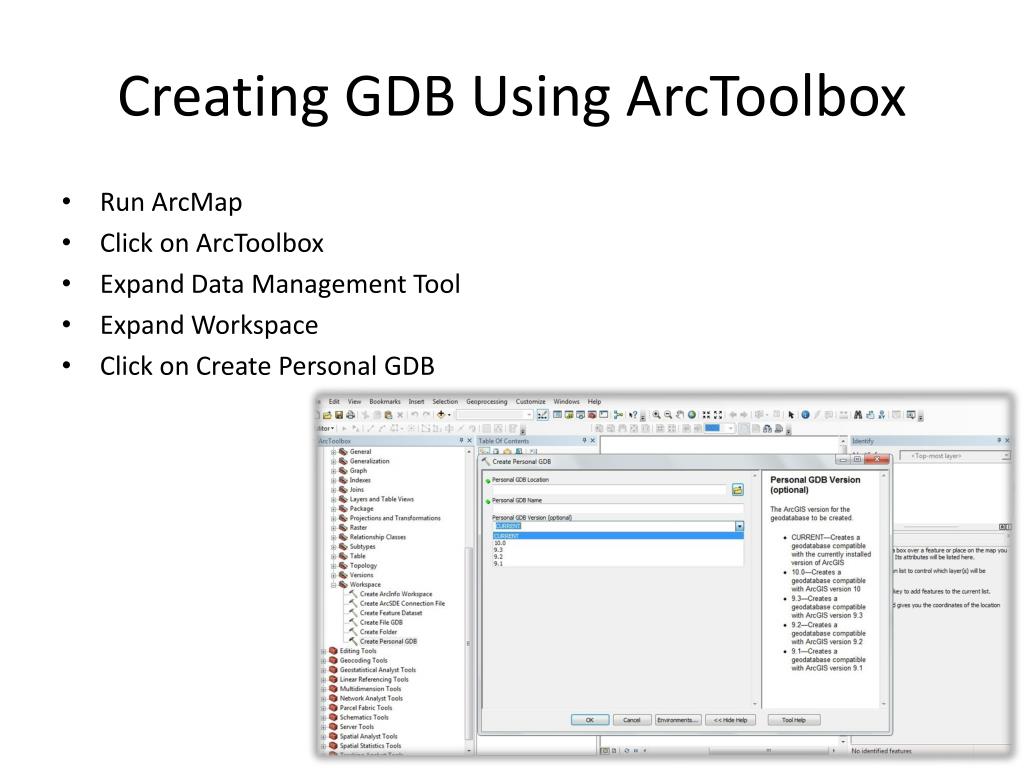Click the Environments... button
Image resolution: width=1024 pixels, height=768 pixels.
point(678,720)
